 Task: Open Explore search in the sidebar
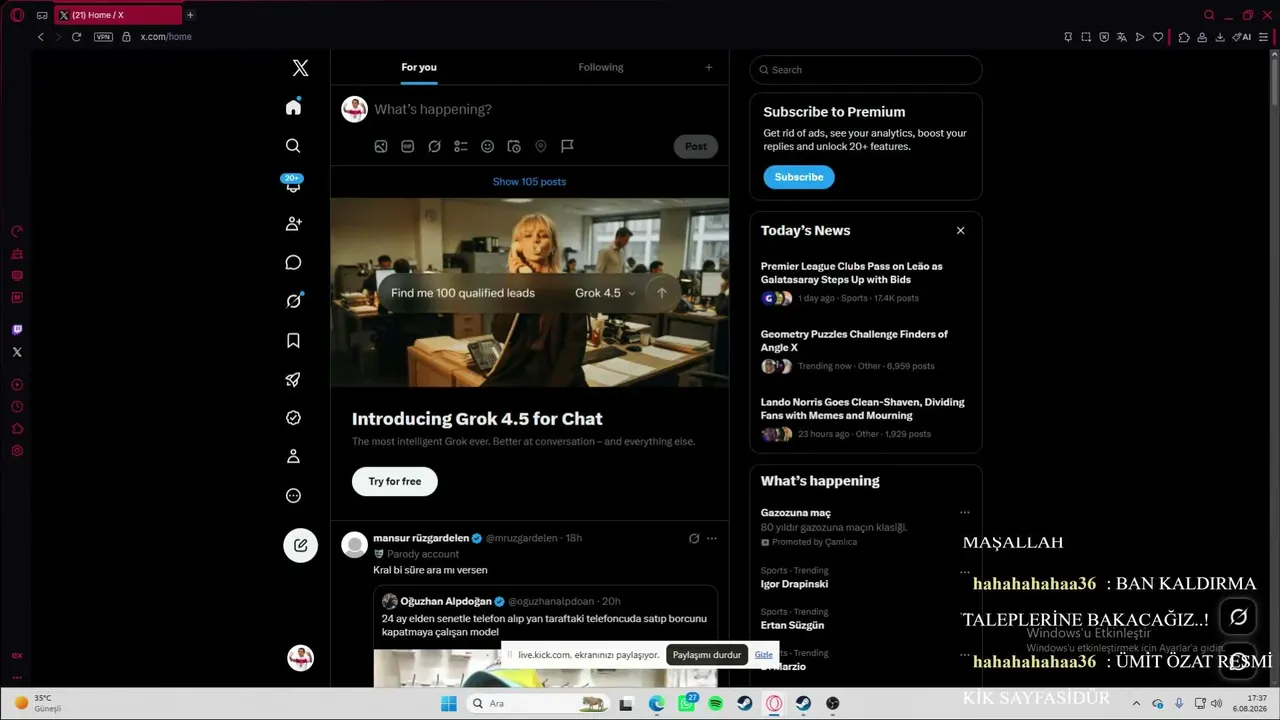pyautogui.click(x=293, y=146)
